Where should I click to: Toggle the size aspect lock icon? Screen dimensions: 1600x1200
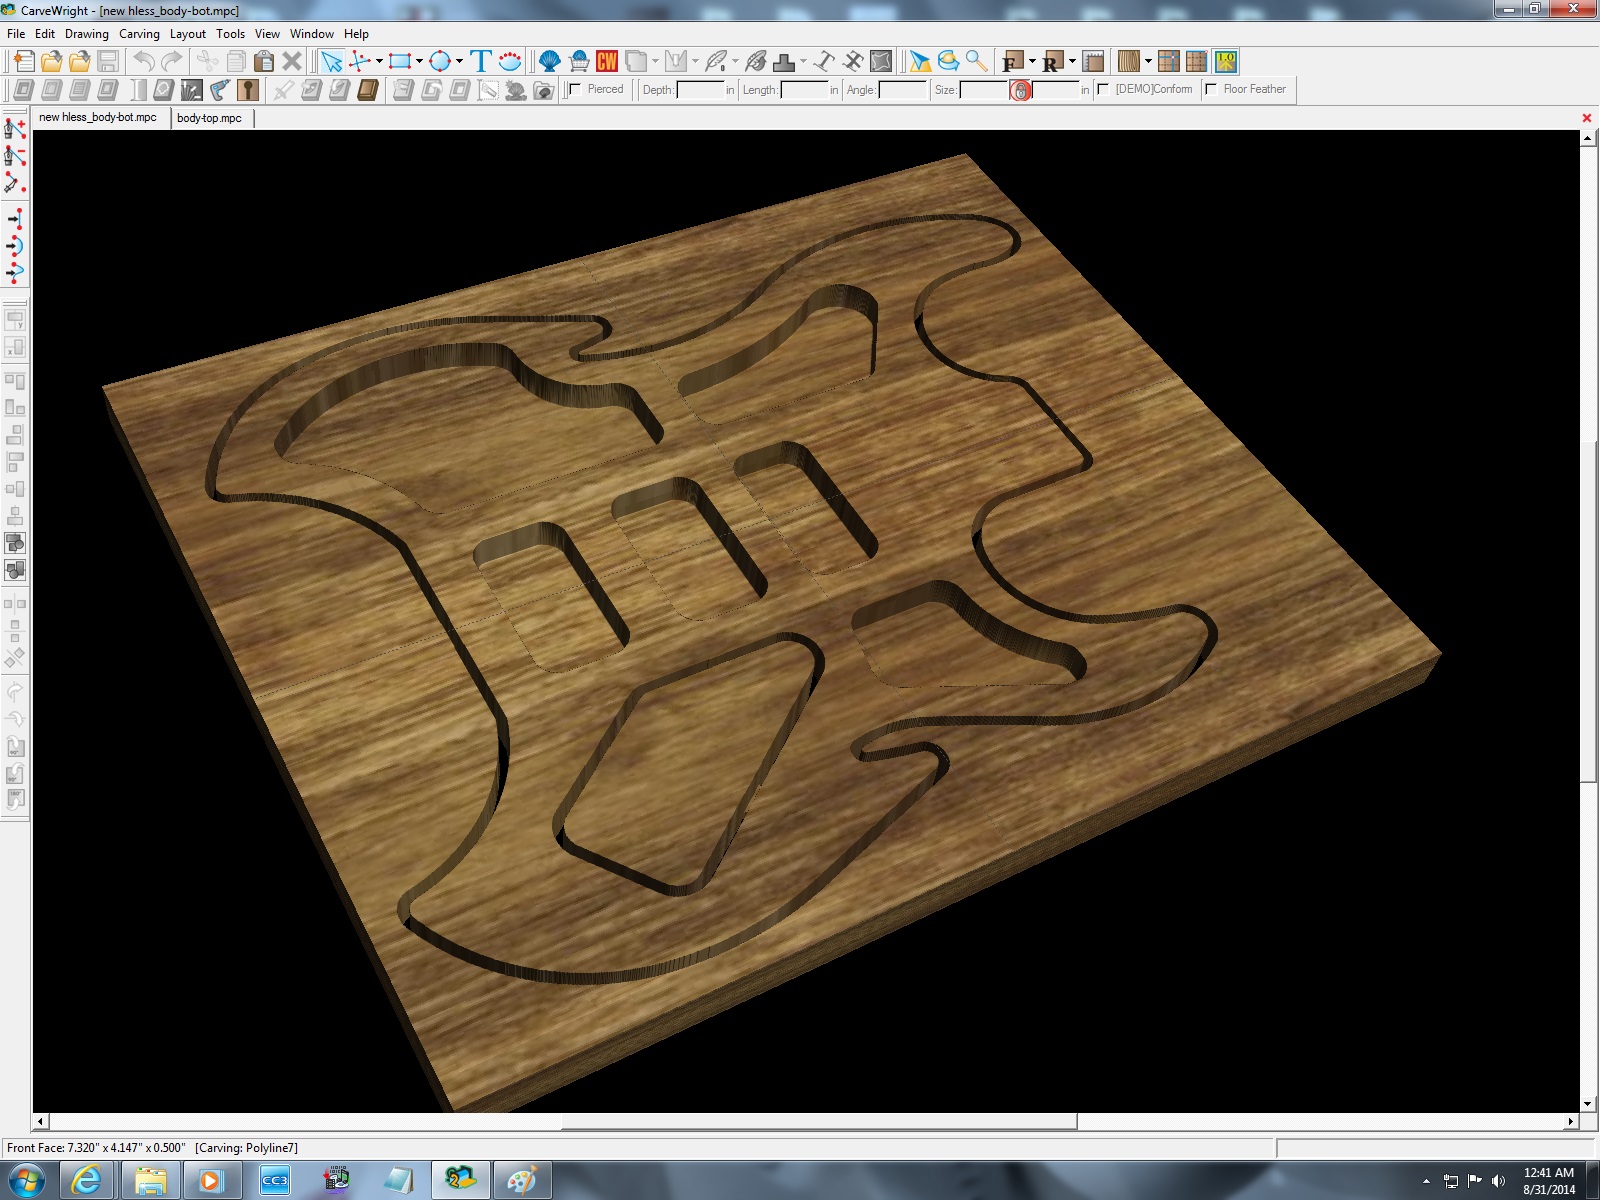[1020, 90]
